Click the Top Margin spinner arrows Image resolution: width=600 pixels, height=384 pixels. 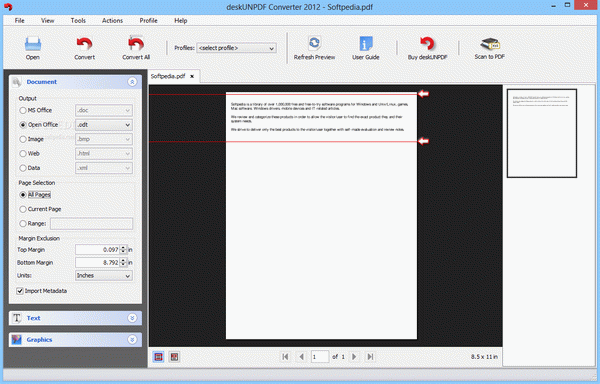pos(123,250)
